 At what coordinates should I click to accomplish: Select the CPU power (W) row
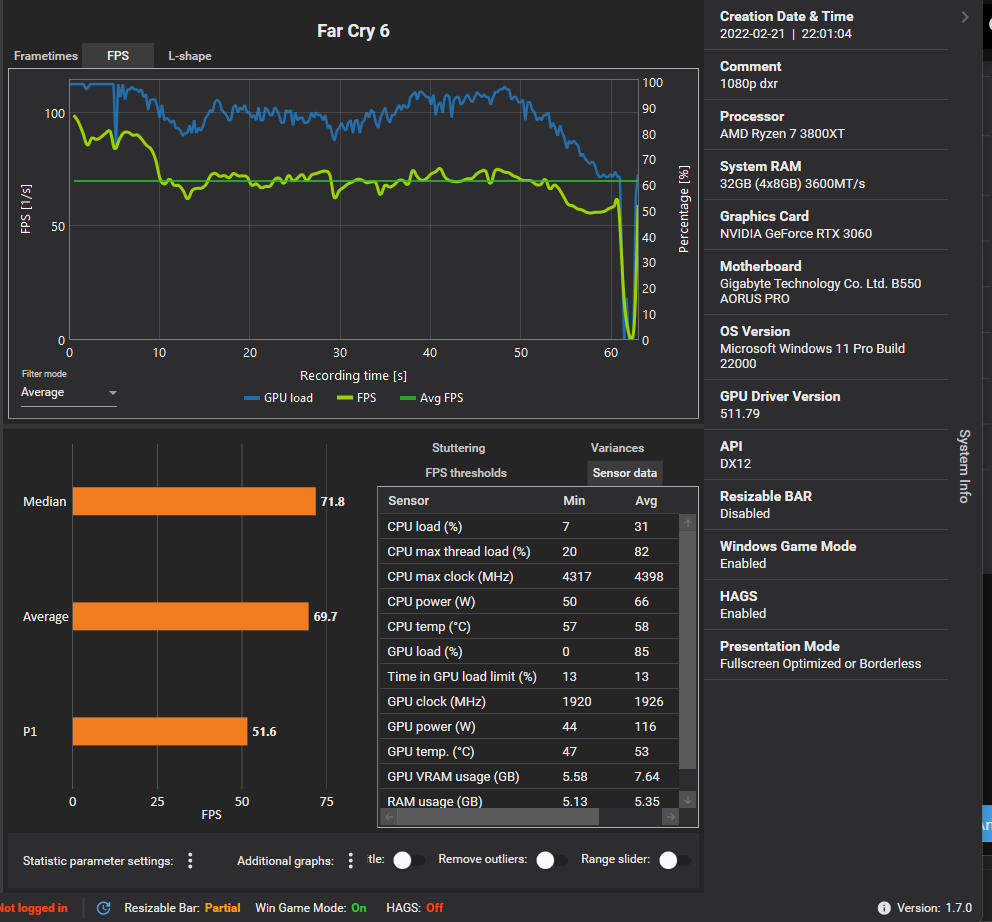pyautogui.click(x=529, y=601)
